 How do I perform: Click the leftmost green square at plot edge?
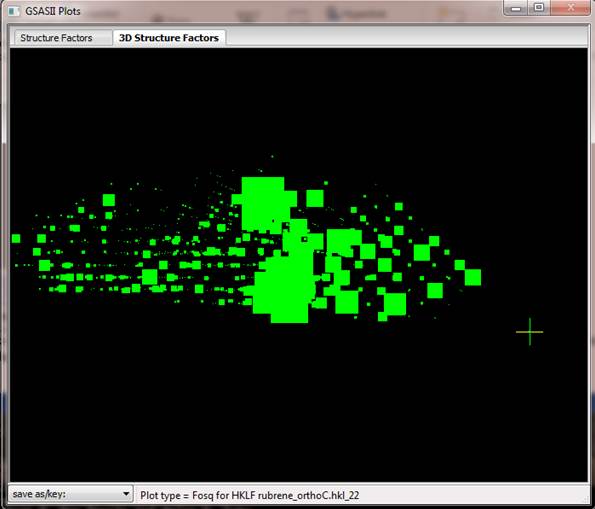[x=16, y=238]
